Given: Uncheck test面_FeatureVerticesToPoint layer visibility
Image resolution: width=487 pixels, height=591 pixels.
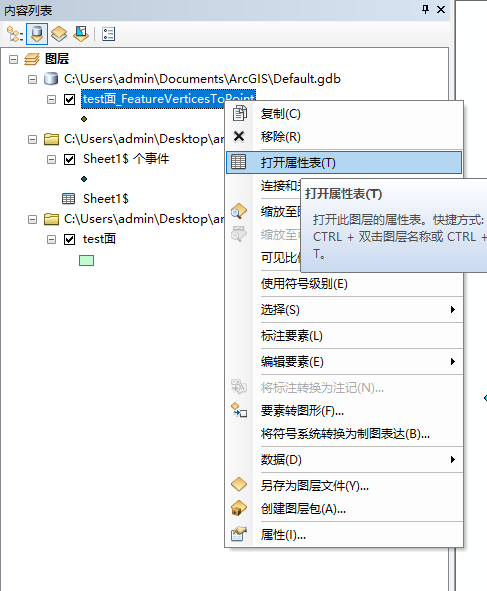Looking at the screenshot, I should tap(69, 100).
